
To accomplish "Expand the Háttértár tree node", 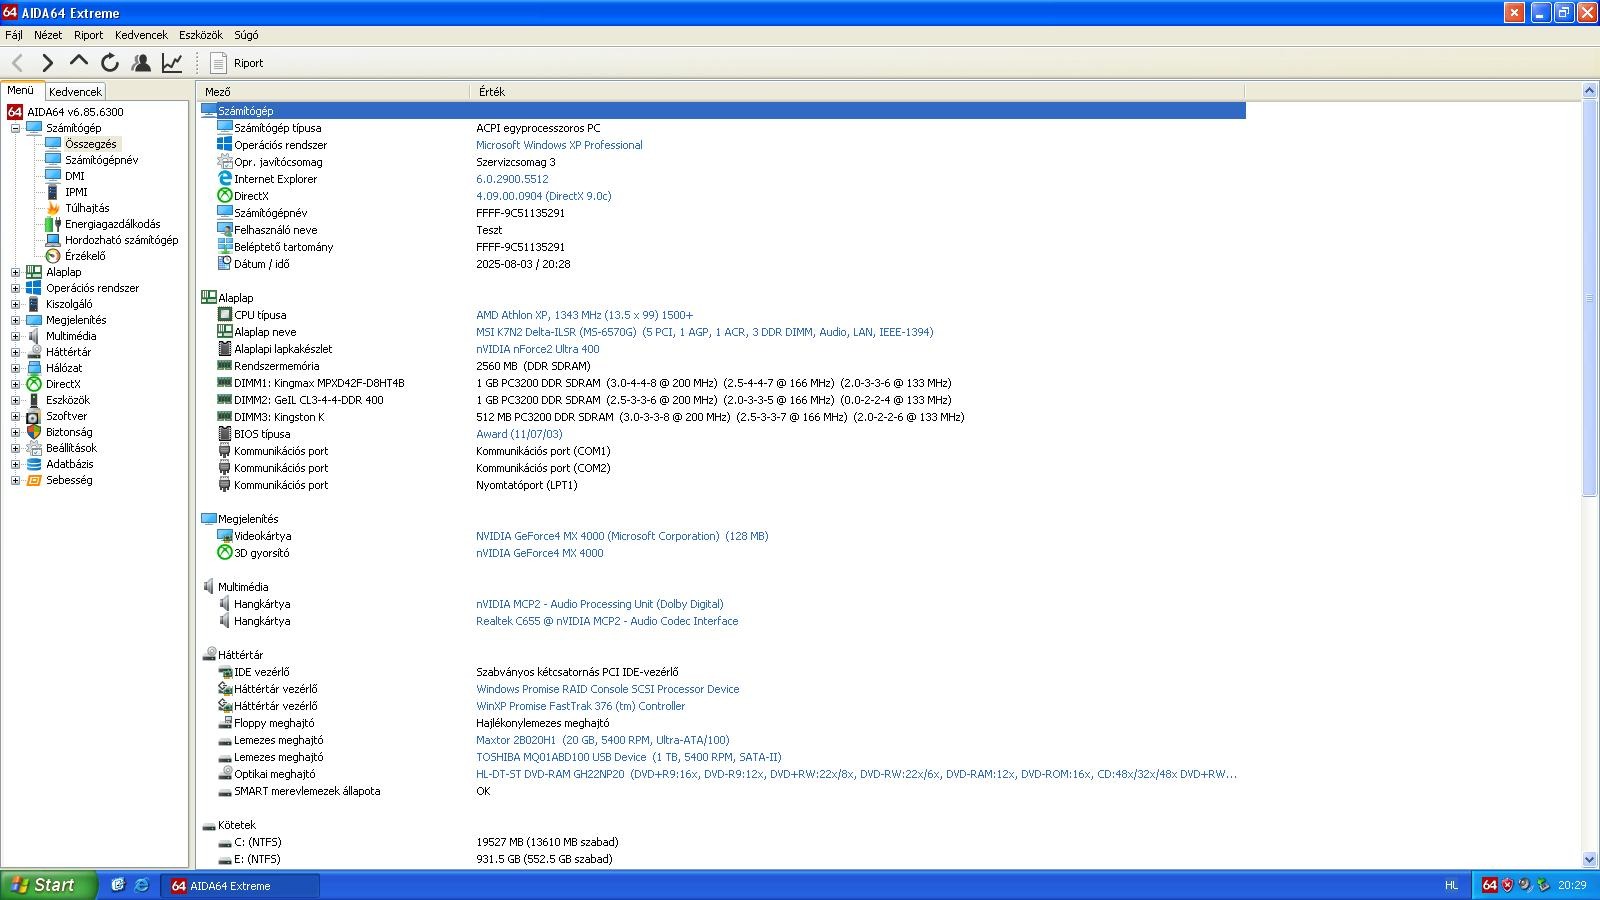I will point(15,352).
